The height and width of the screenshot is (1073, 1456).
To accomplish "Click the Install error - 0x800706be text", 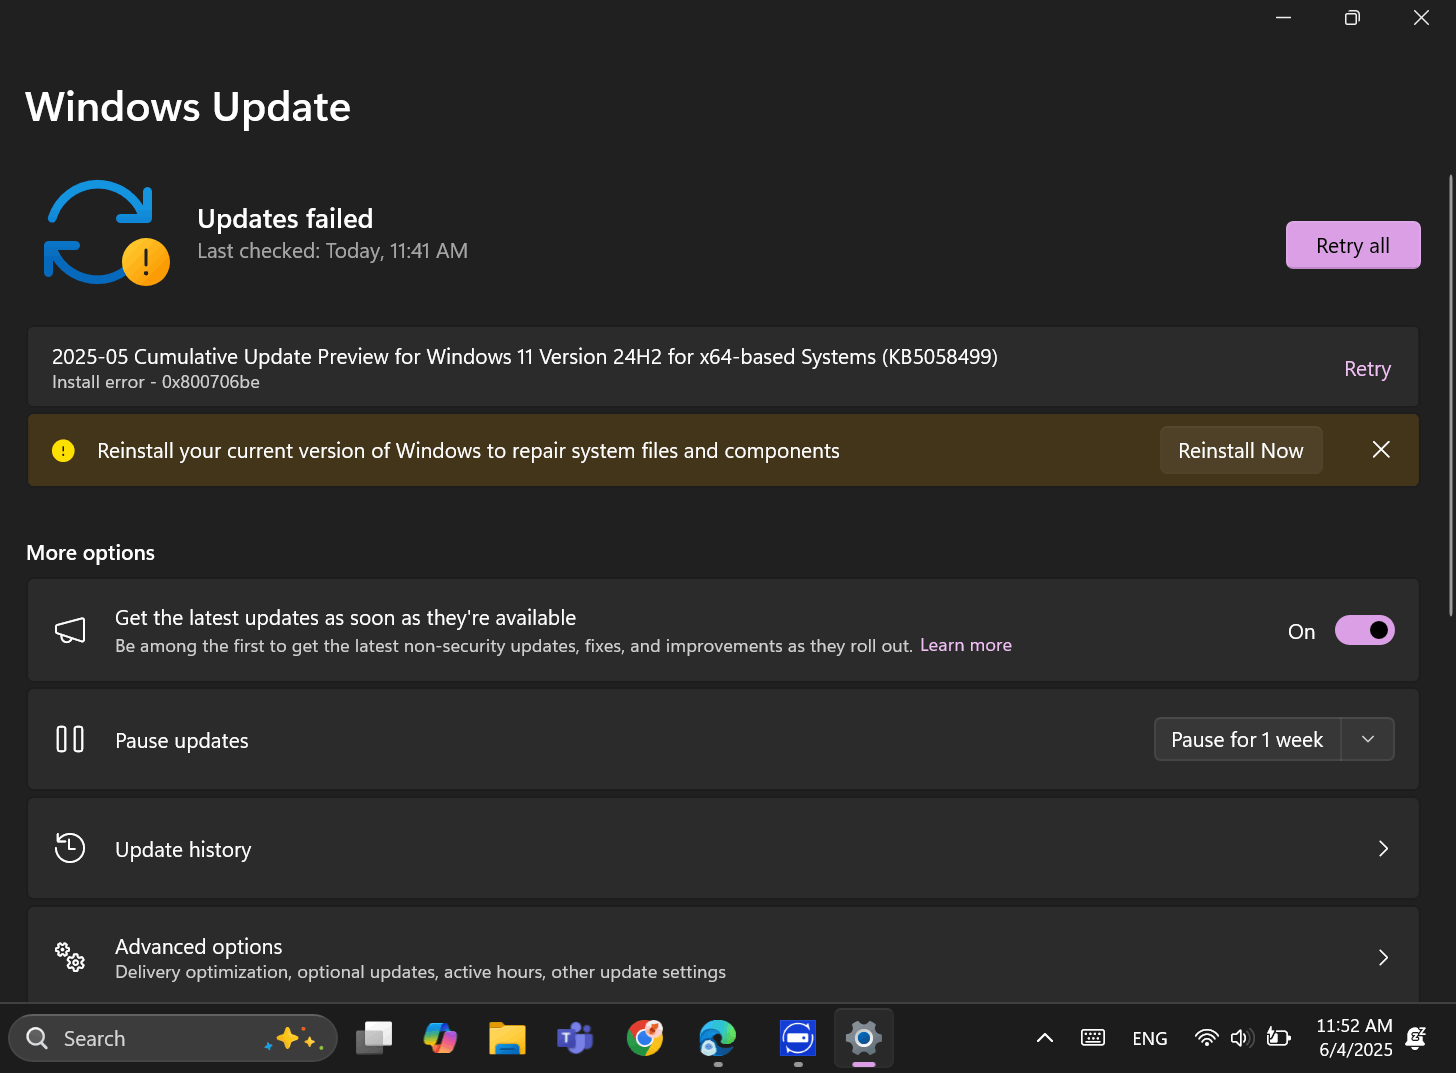I will click(x=156, y=382).
